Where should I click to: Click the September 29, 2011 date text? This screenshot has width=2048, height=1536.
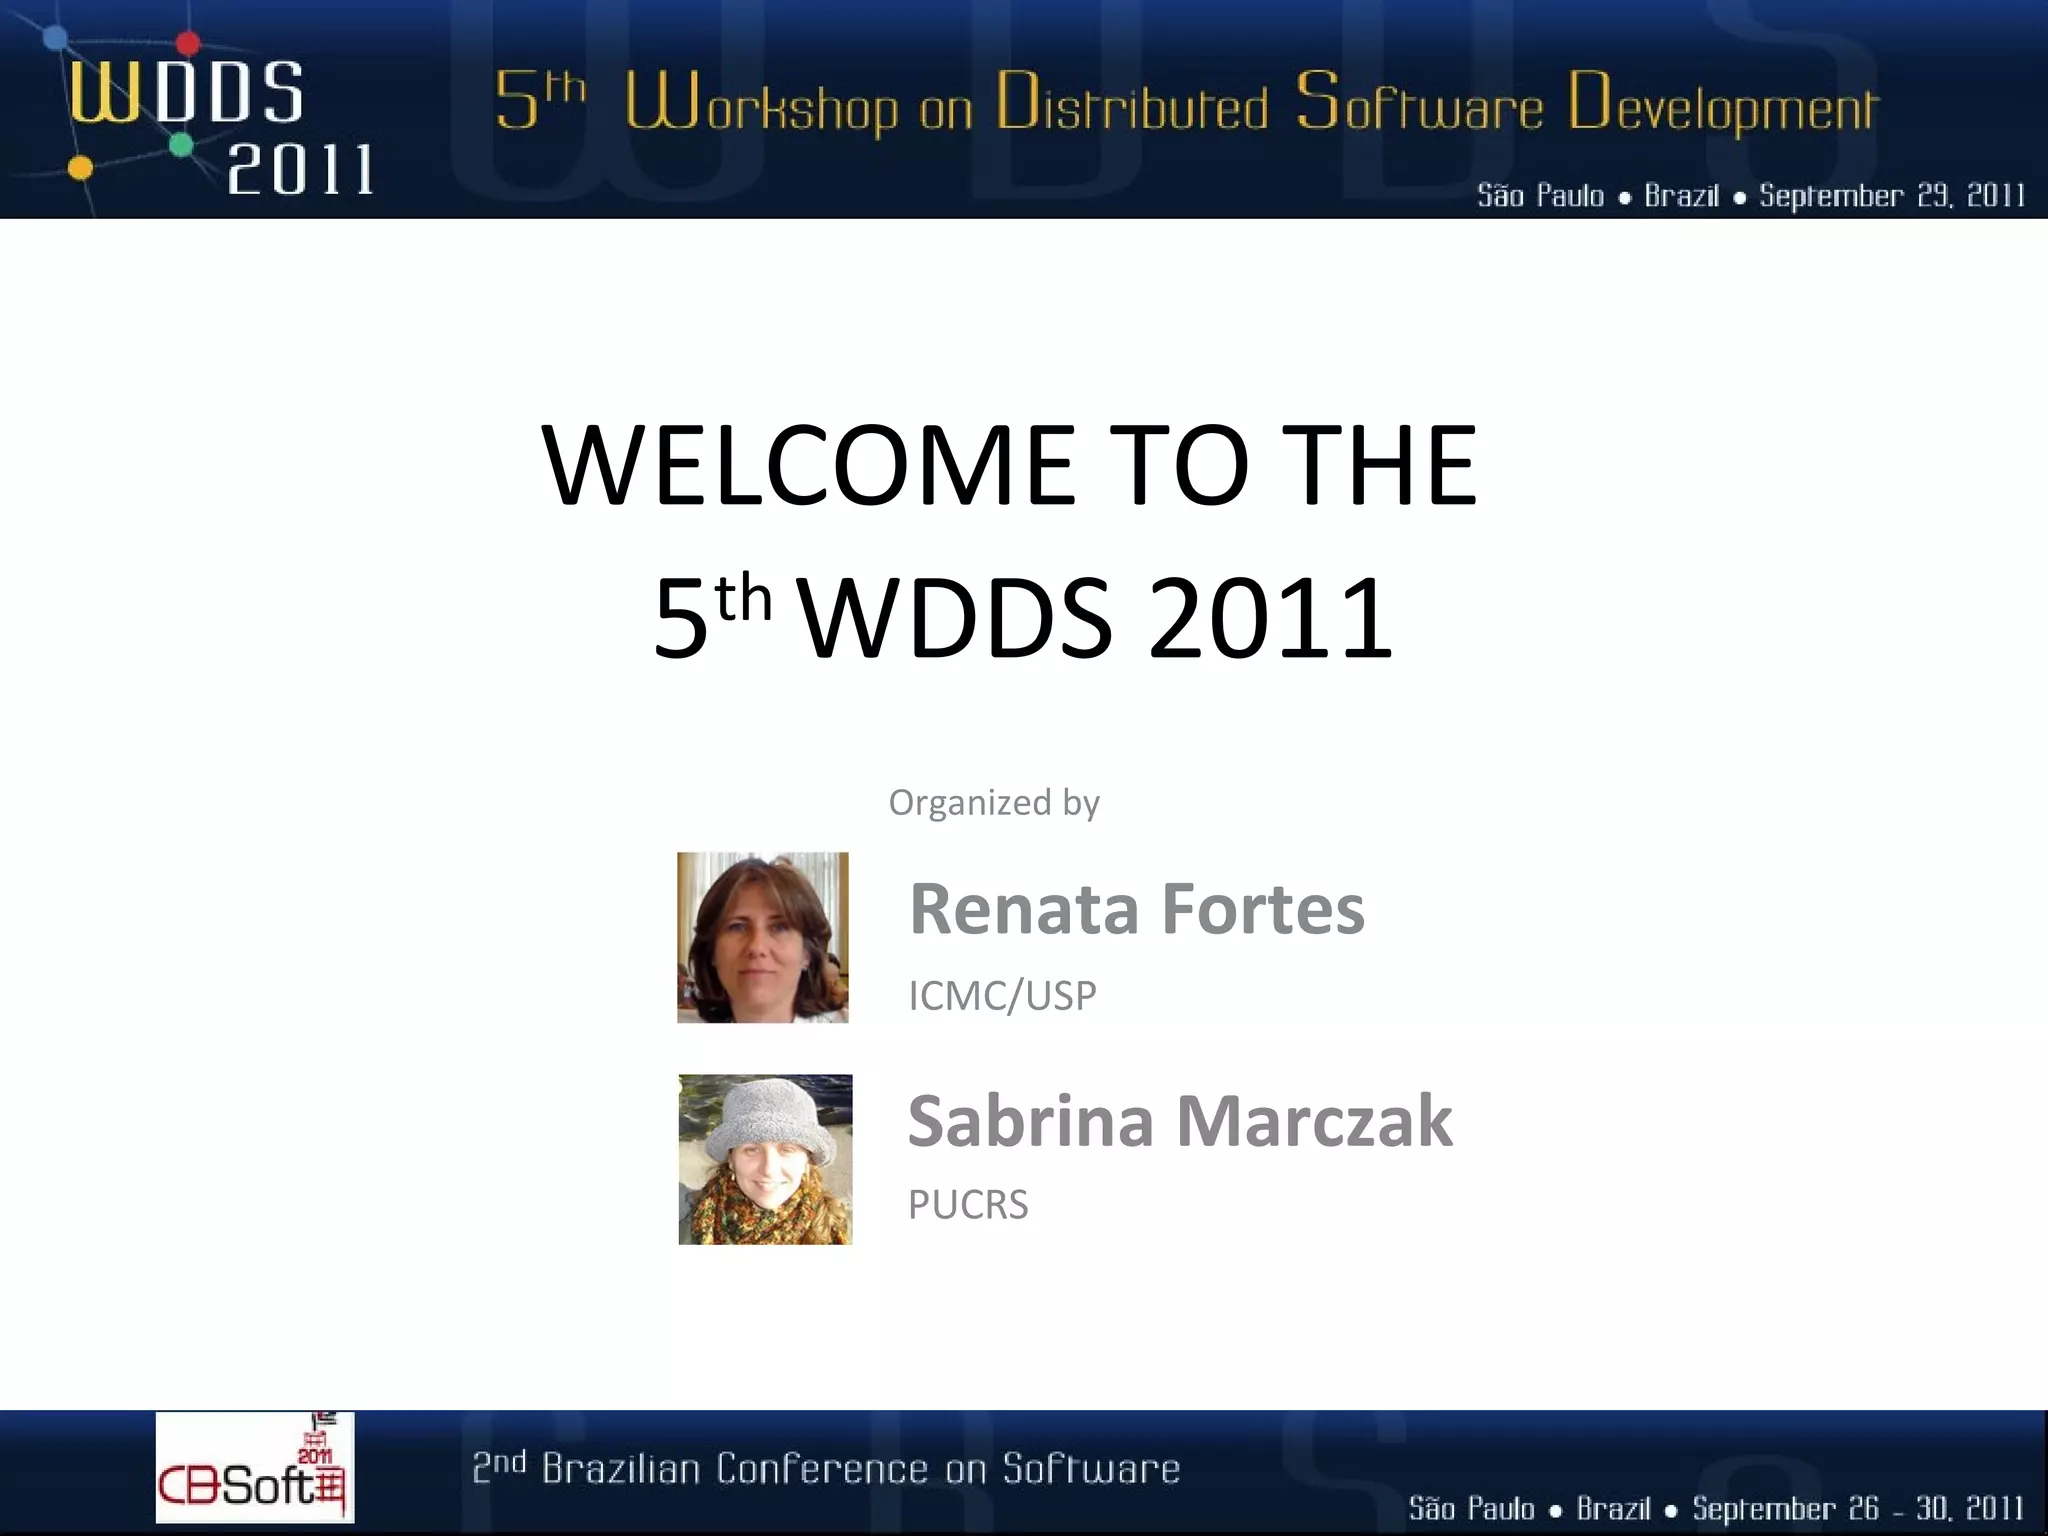pos(1892,195)
